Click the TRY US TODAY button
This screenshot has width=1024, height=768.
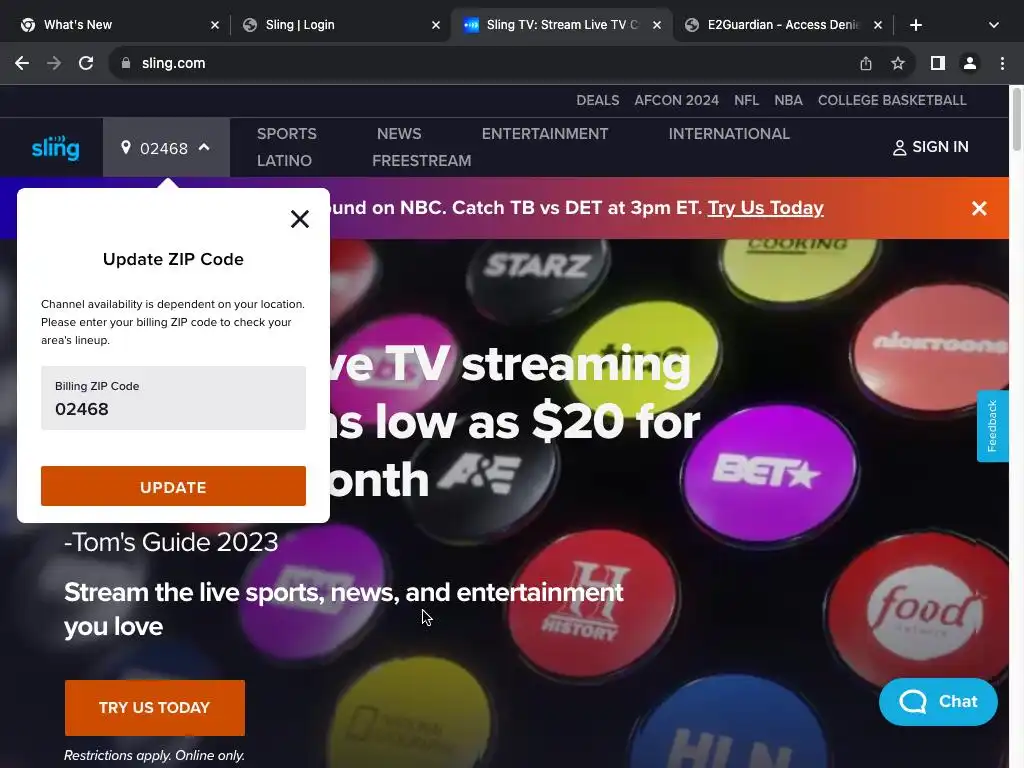pyautogui.click(x=155, y=708)
